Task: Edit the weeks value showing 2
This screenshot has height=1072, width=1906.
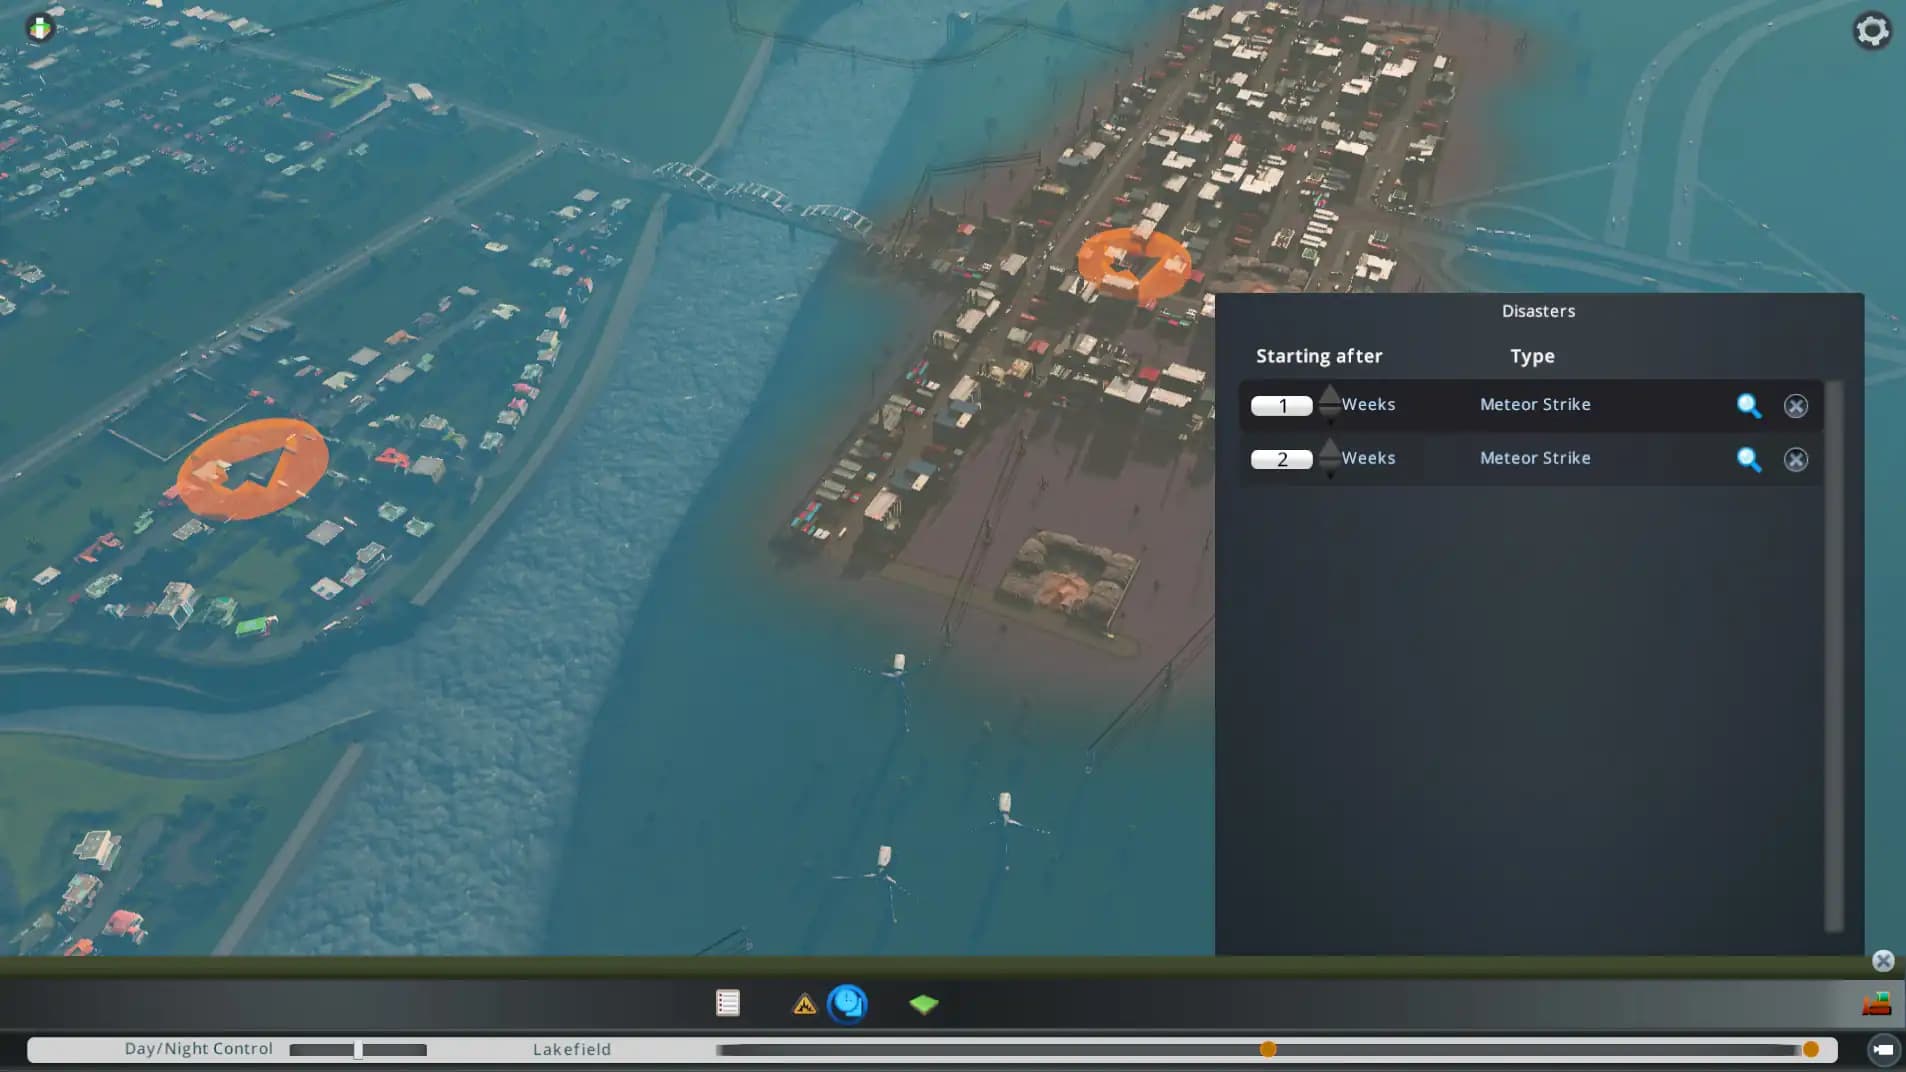Action: 1283,459
